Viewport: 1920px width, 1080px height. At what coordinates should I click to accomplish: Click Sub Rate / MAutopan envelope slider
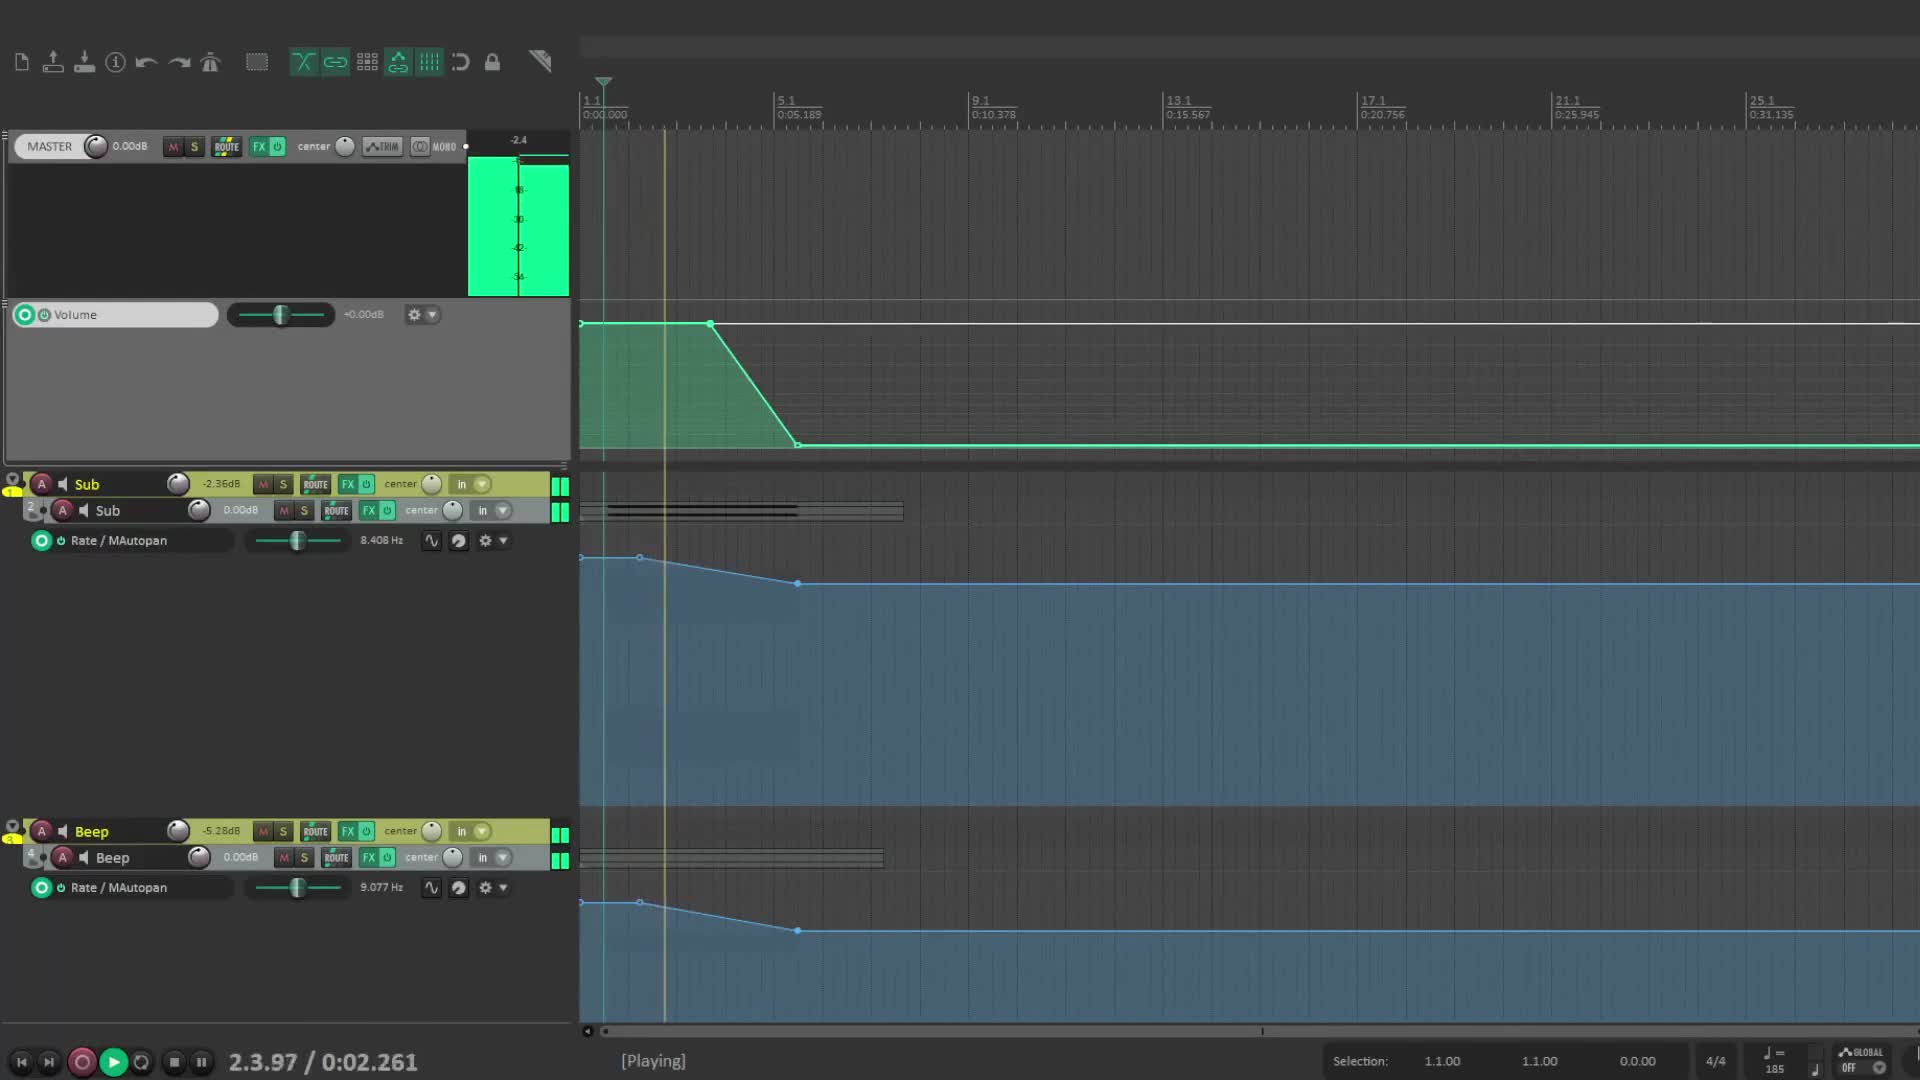297,540
